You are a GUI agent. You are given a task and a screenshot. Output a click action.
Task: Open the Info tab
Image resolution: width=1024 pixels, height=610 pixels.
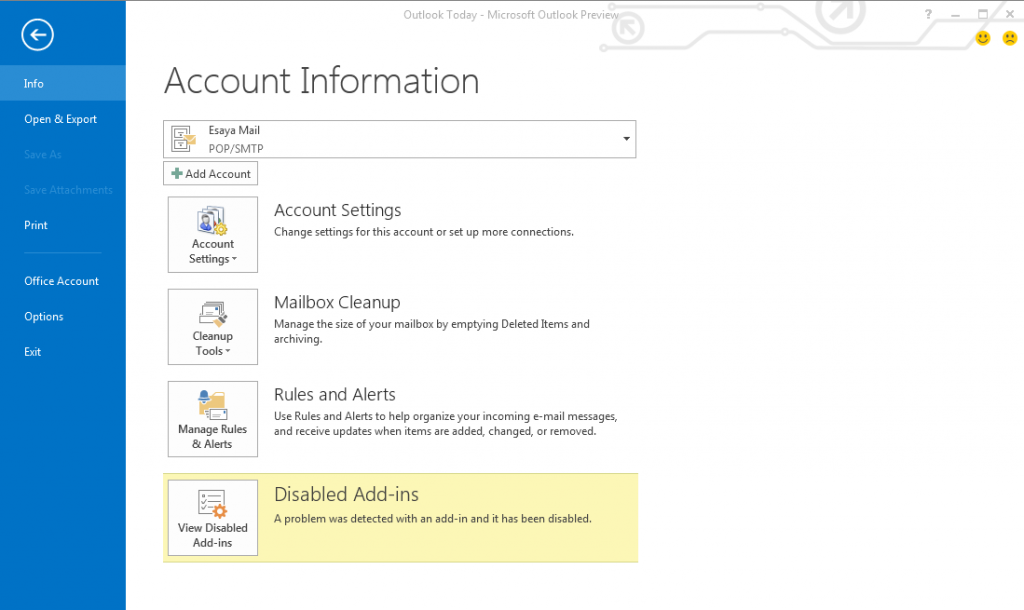click(63, 83)
